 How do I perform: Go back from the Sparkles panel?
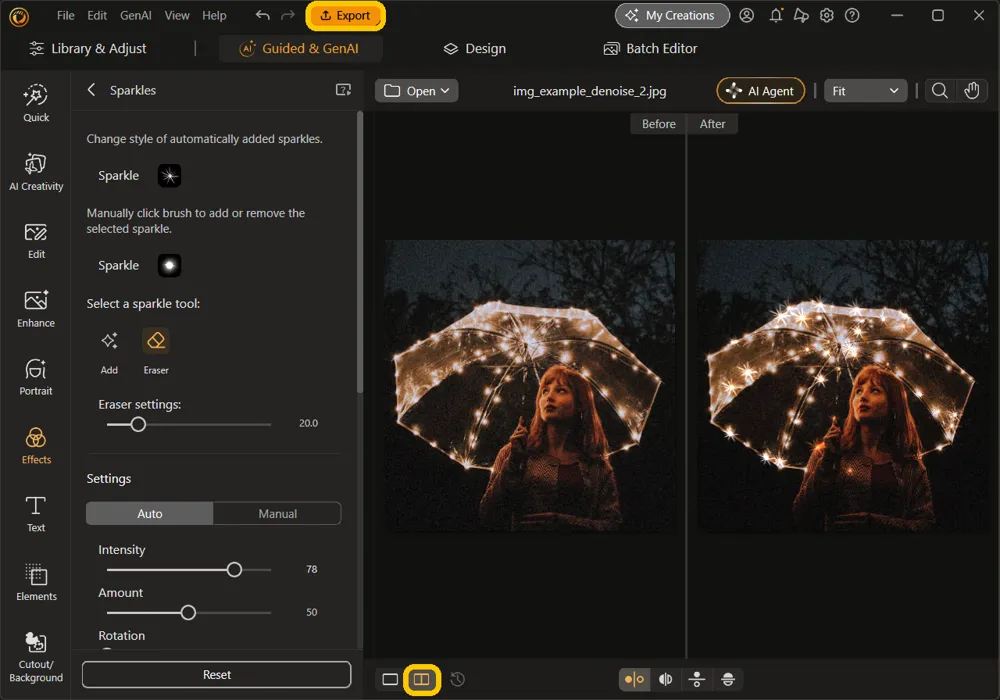click(x=91, y=90)
